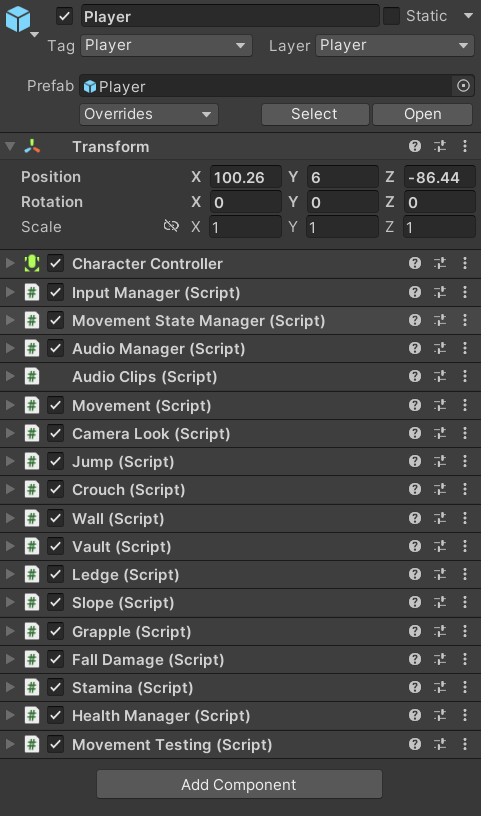Expand the Movement State Manager component
Viewport: 481px width, 816px height.
click(10, 321)
